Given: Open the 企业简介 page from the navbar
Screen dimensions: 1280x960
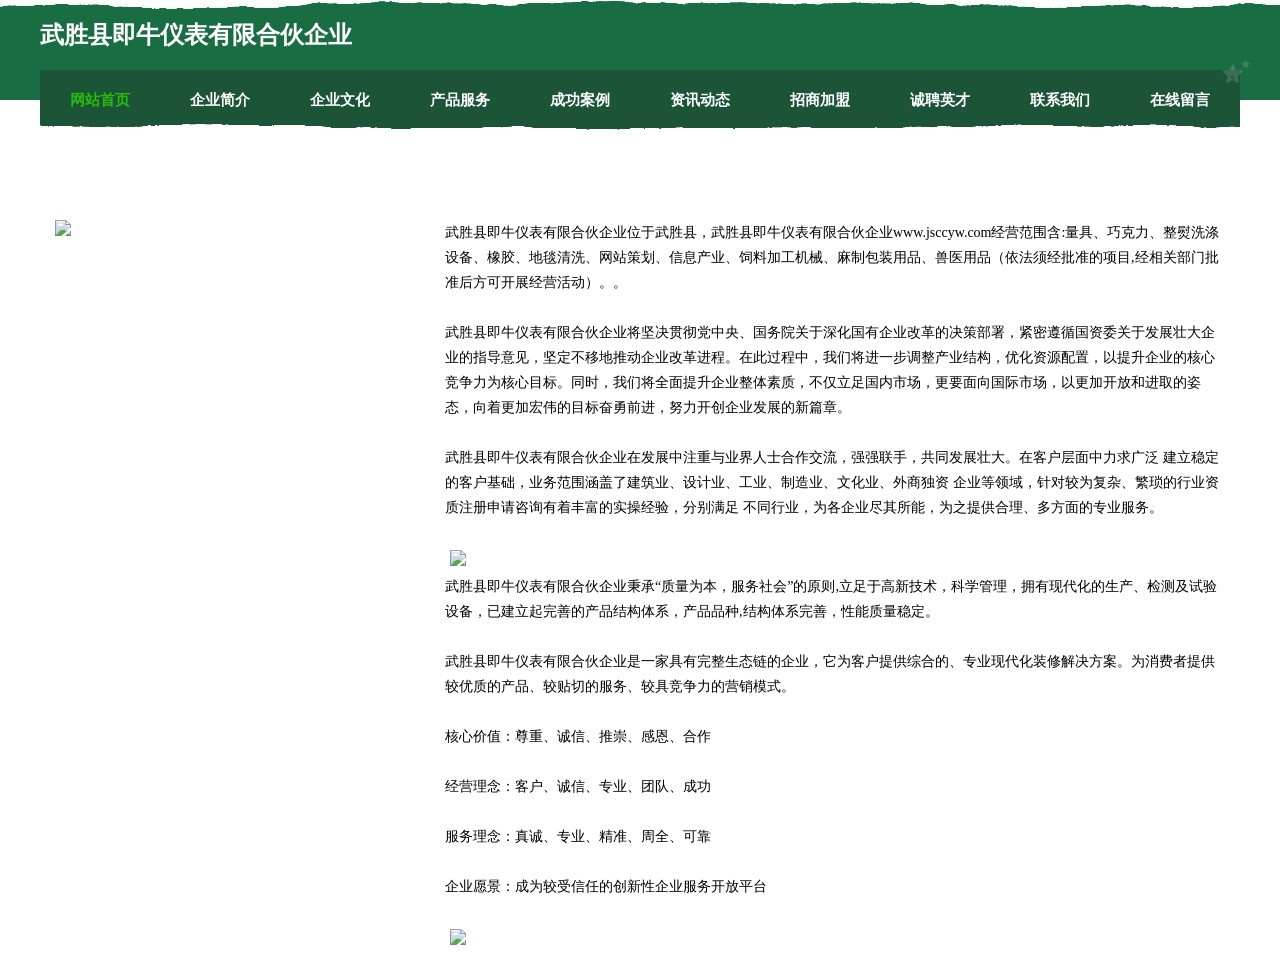Looking at the screenshot, I should click(219, 100).
